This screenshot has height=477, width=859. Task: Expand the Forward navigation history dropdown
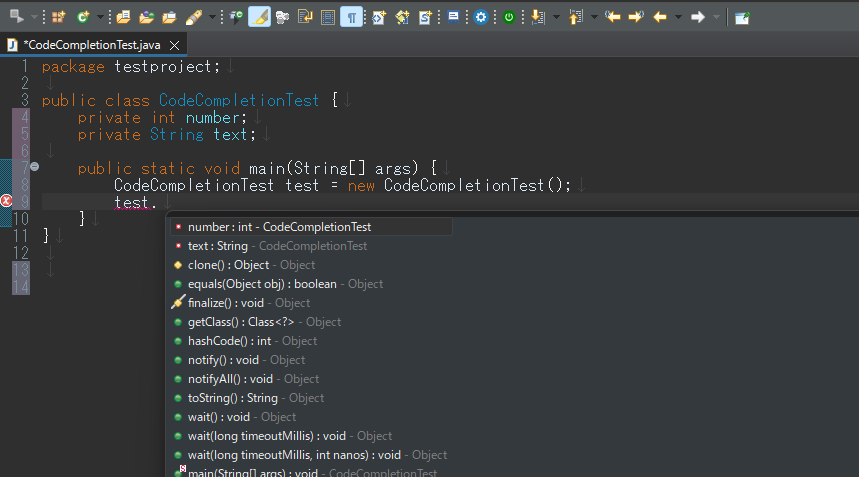tap(716, 18)
